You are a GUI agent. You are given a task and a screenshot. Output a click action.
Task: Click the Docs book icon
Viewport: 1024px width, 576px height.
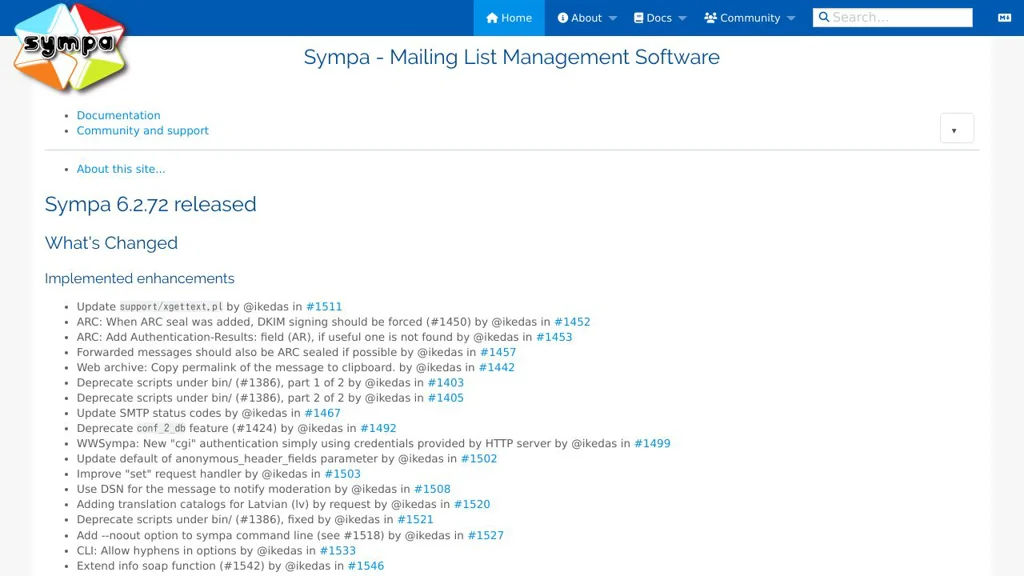point(639,18)
